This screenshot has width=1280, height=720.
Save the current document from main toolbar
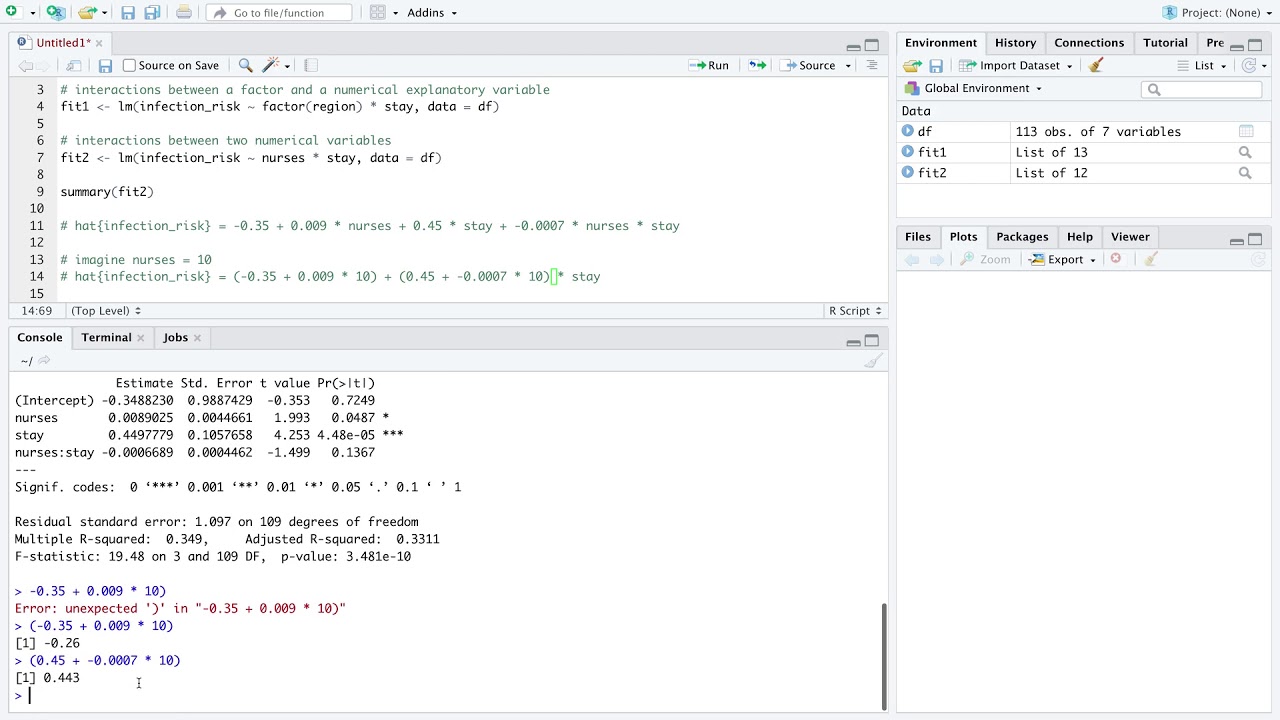tap(128, 13)
